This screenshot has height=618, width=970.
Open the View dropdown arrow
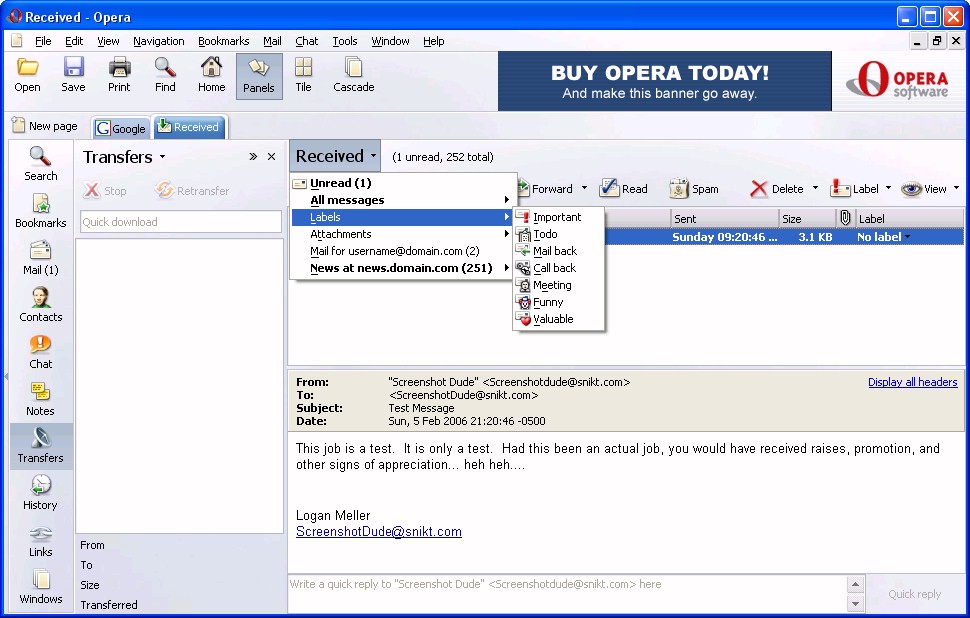pos(956,187)
